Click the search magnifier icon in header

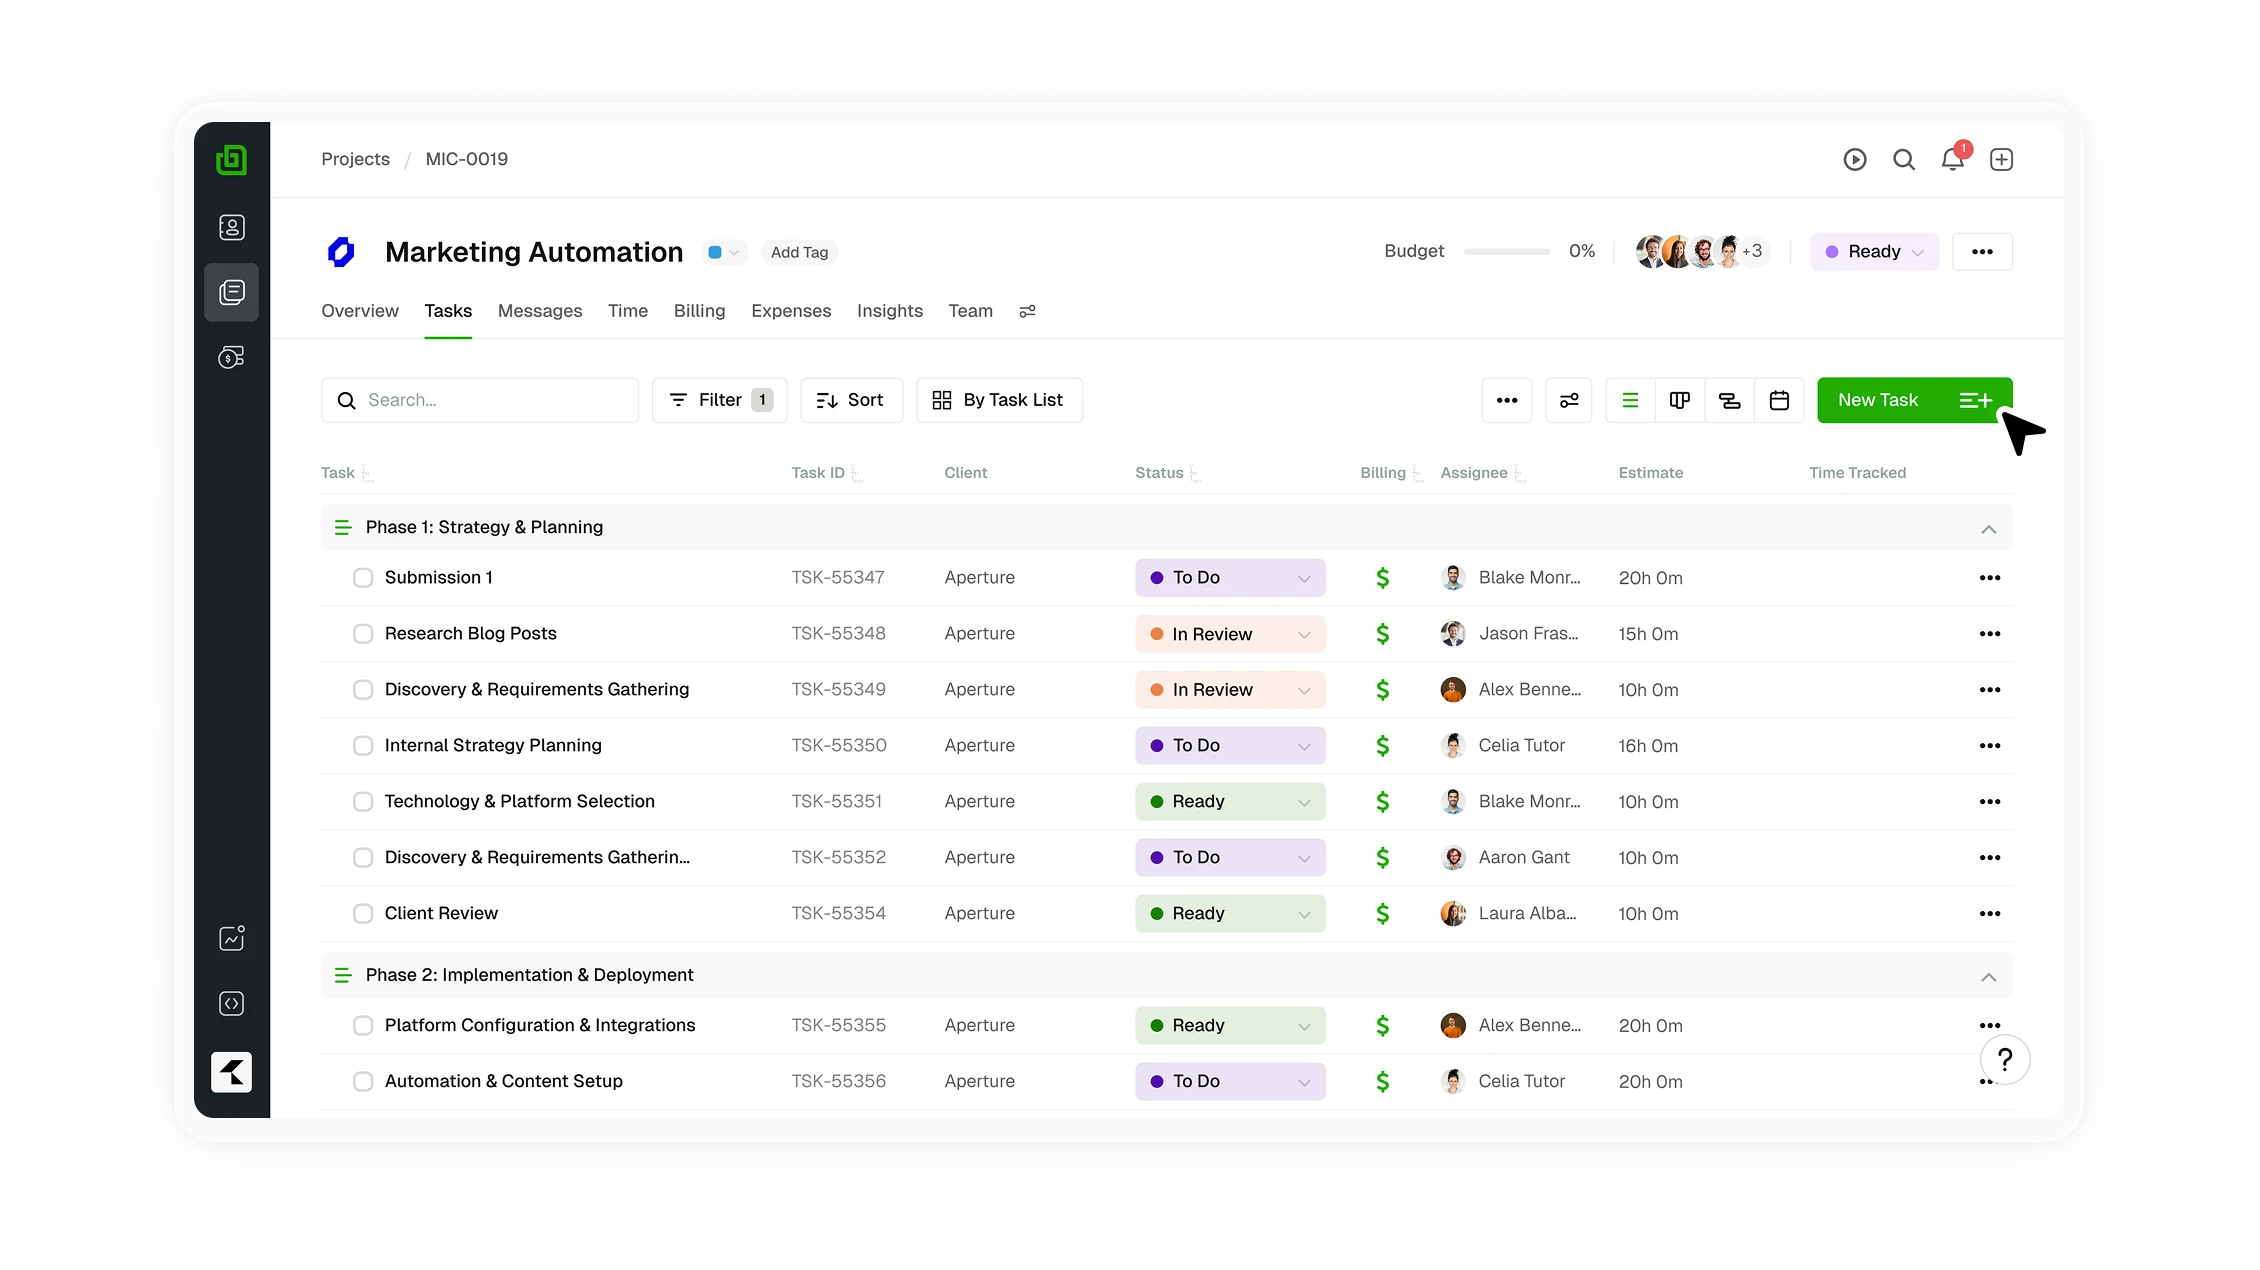1904,160
